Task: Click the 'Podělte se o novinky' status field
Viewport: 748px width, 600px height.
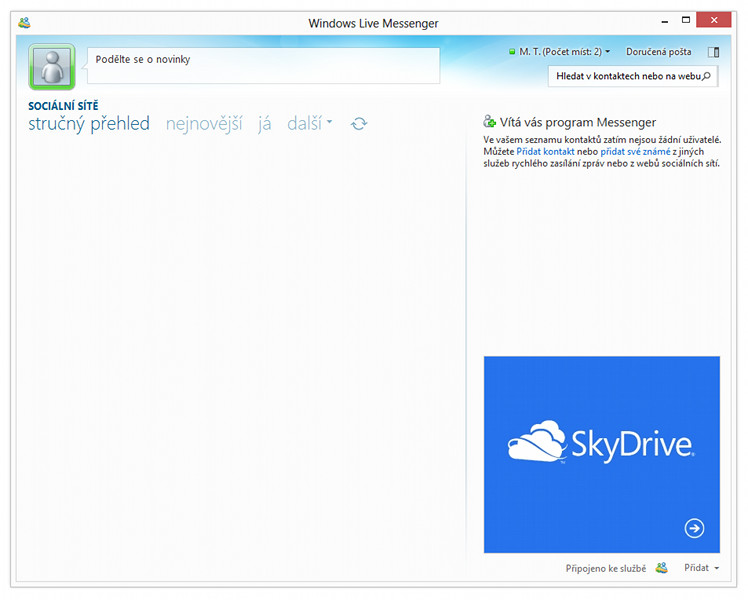Action: [263, 66]
